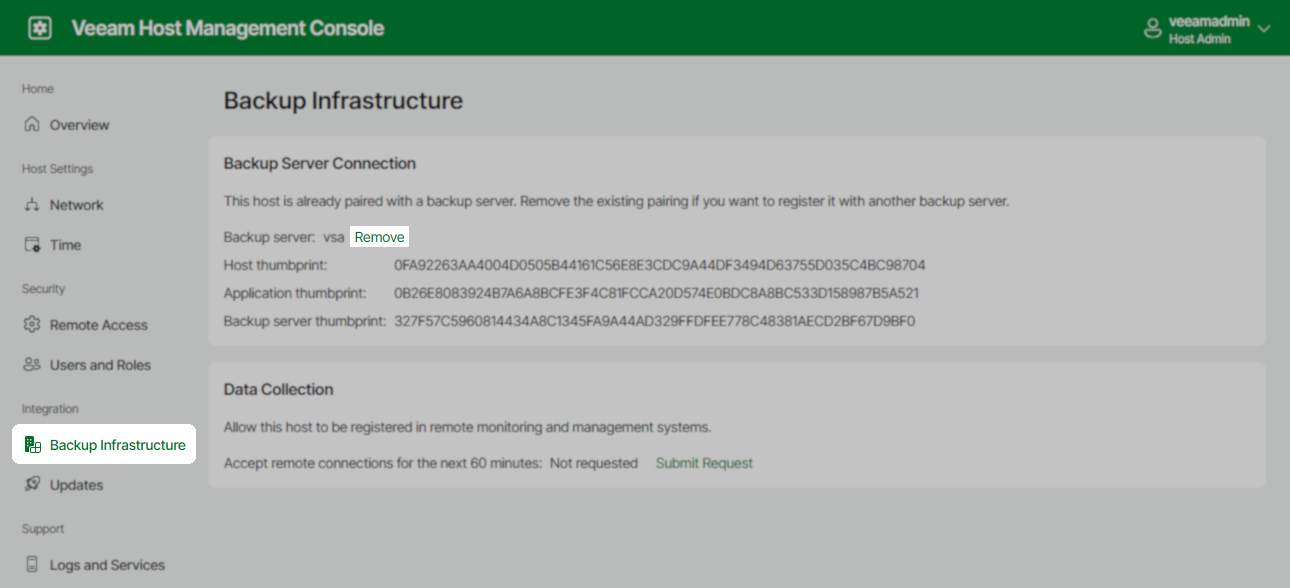Screen dimensions: 1290x588
Task: Navigate to Logs and Services
Action: tap(107, 564)
